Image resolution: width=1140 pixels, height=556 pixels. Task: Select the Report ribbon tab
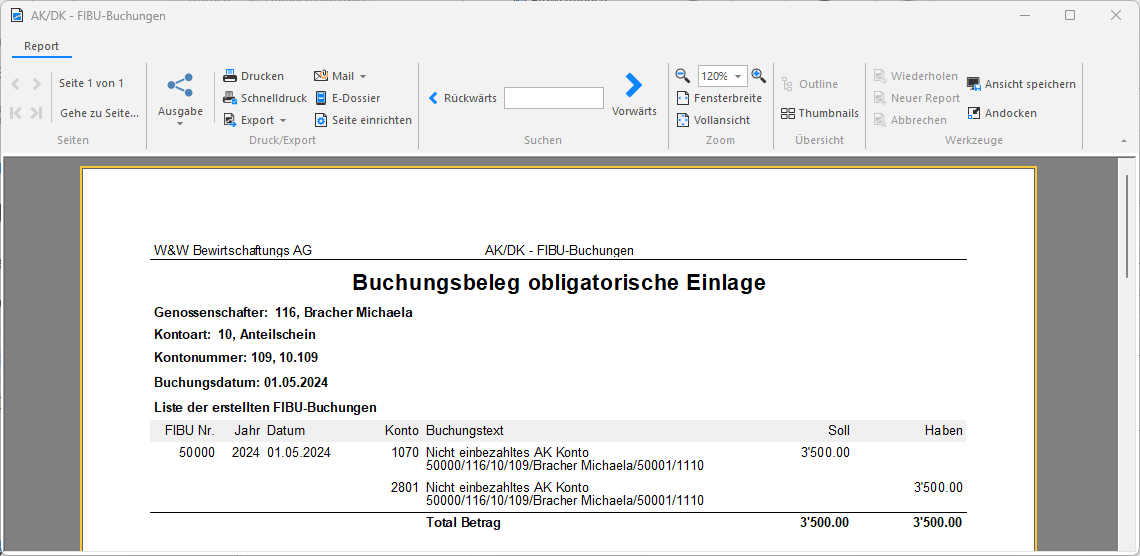click(x=41, y=47)
